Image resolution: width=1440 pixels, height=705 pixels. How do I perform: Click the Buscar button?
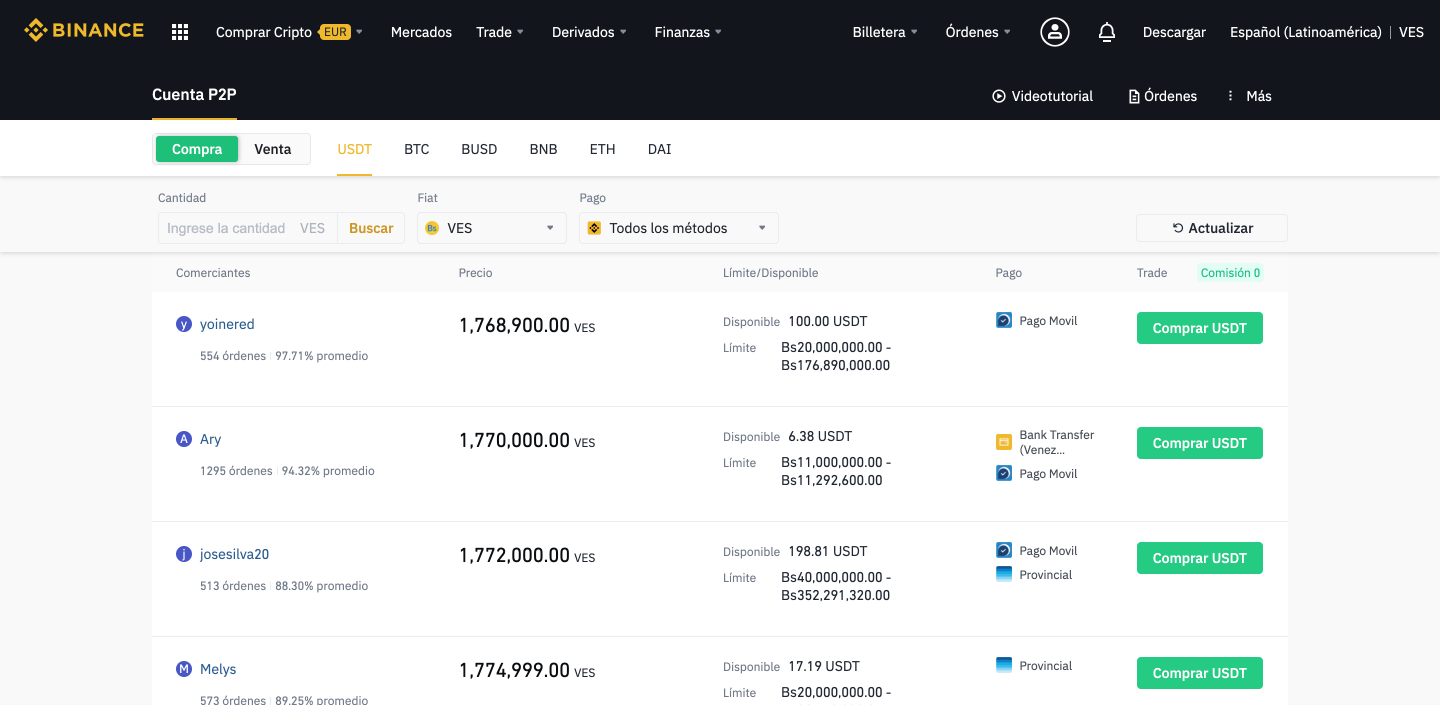pos(371,228)
